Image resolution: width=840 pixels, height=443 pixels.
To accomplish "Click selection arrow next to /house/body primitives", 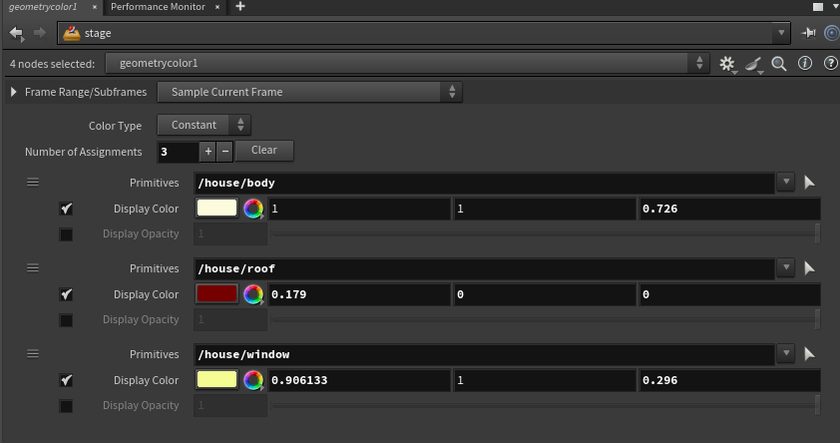I will click(x=810, y=183).
